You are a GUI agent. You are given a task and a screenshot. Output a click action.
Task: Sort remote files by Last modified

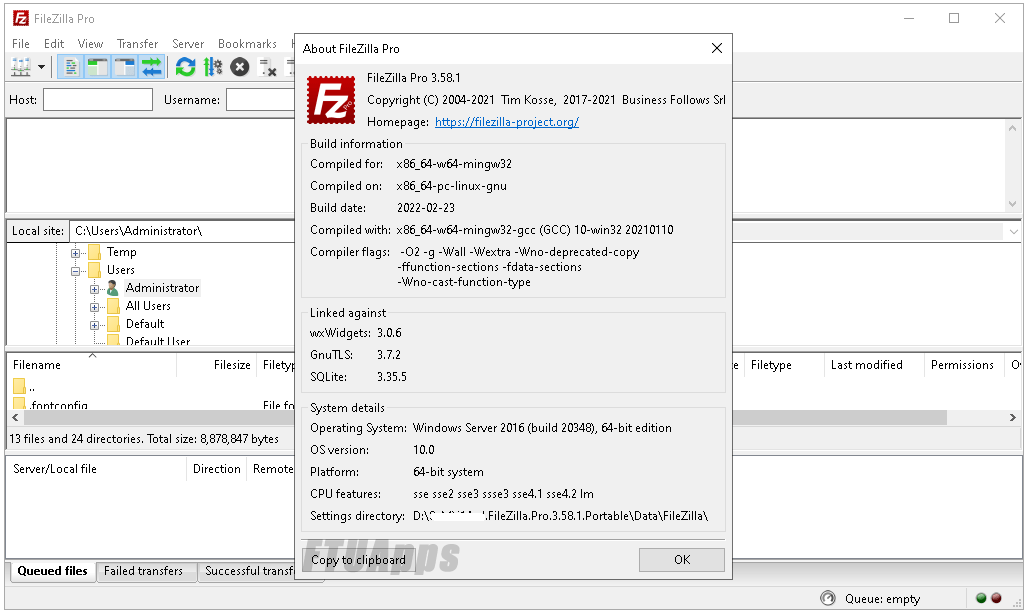(873, 365)
